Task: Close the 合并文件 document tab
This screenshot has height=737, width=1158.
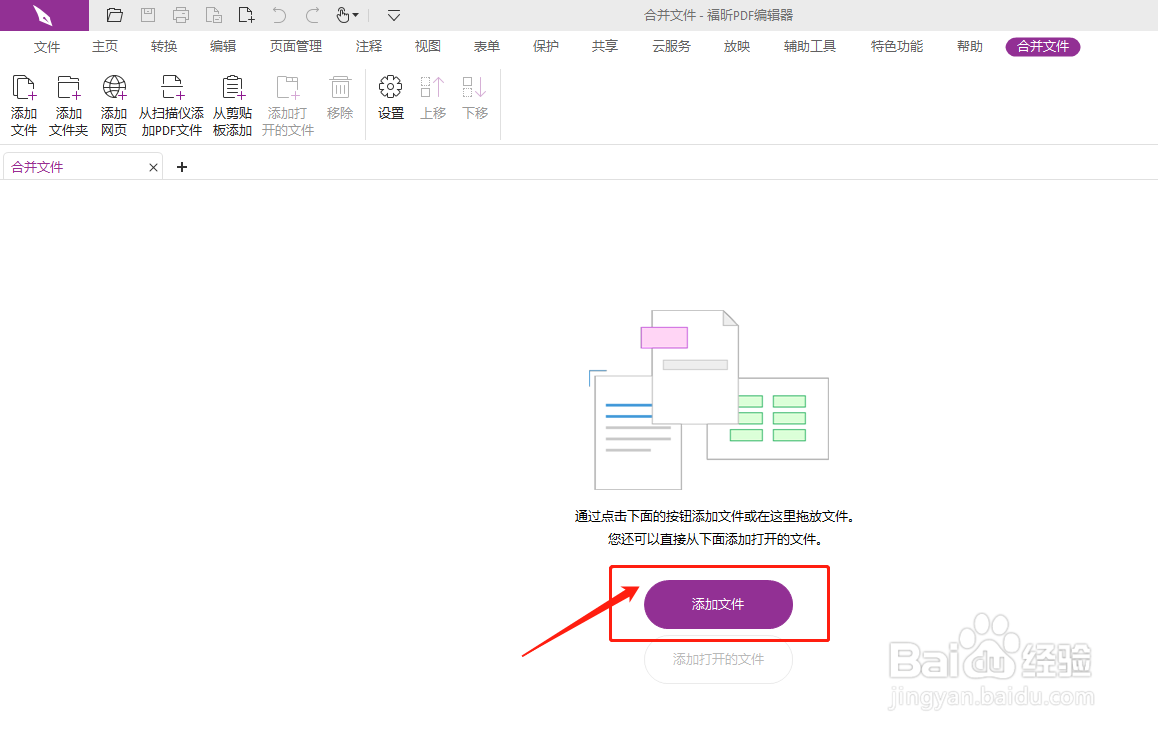Action: (x=154, y=168)
